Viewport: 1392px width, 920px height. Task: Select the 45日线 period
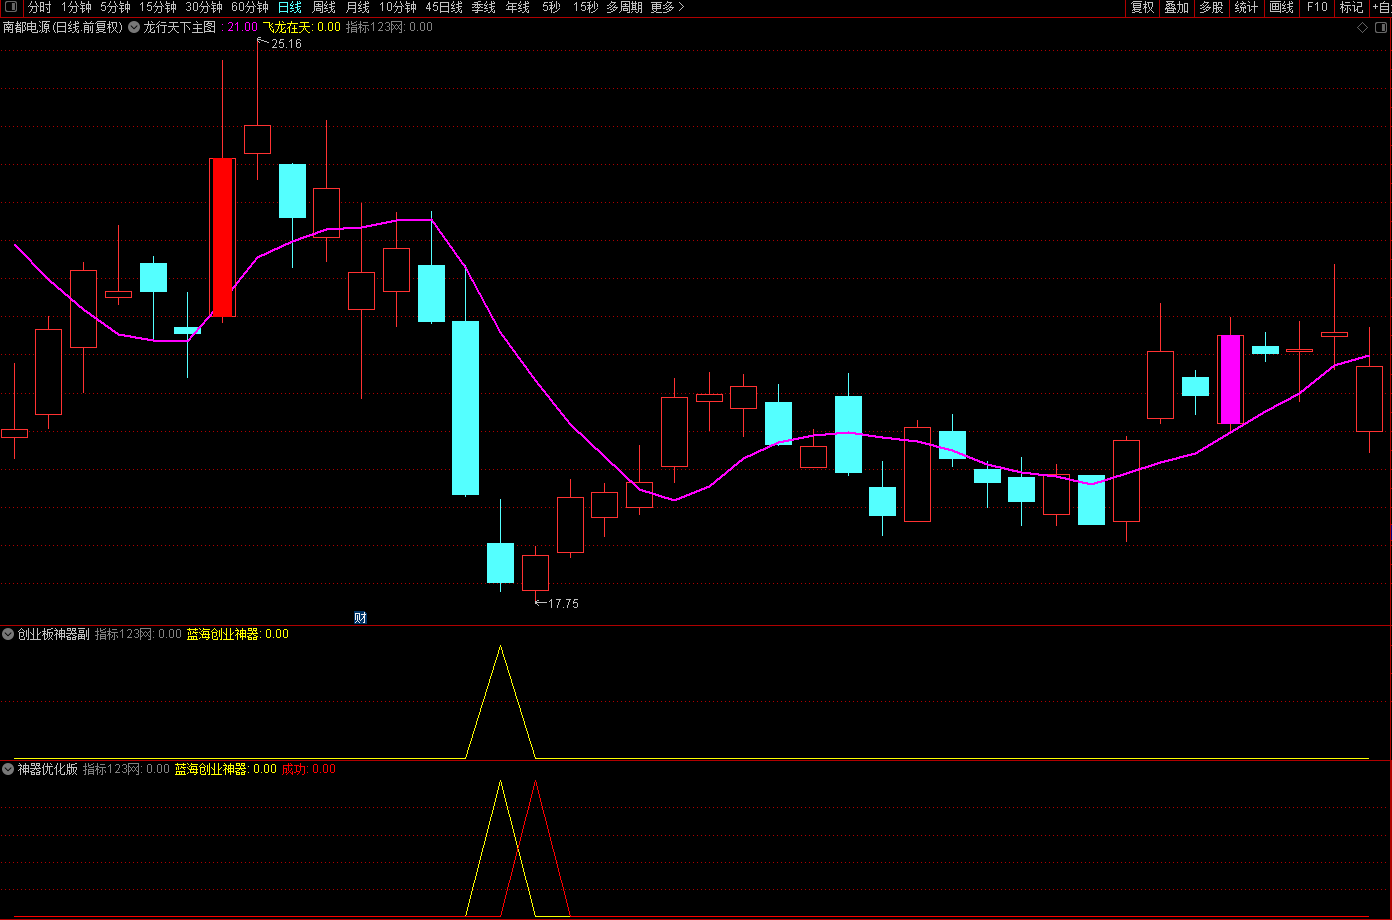444,7
